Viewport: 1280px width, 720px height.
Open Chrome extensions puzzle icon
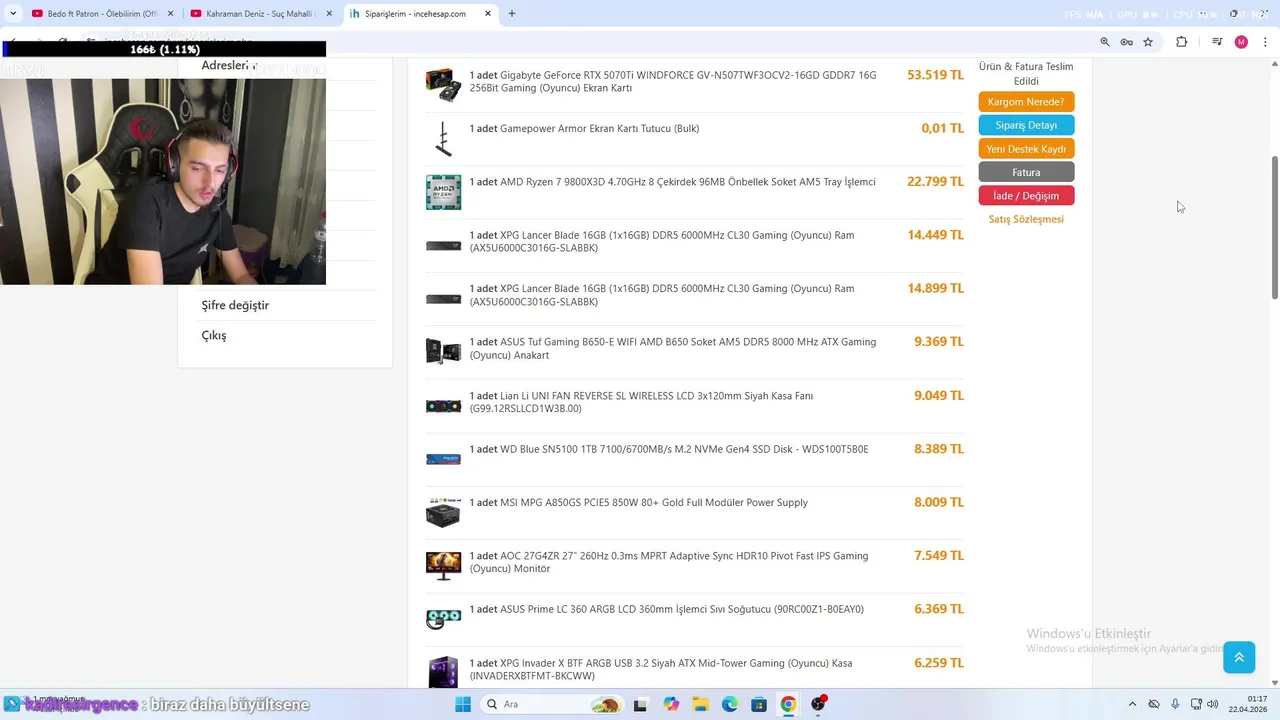pos(1181,42)
